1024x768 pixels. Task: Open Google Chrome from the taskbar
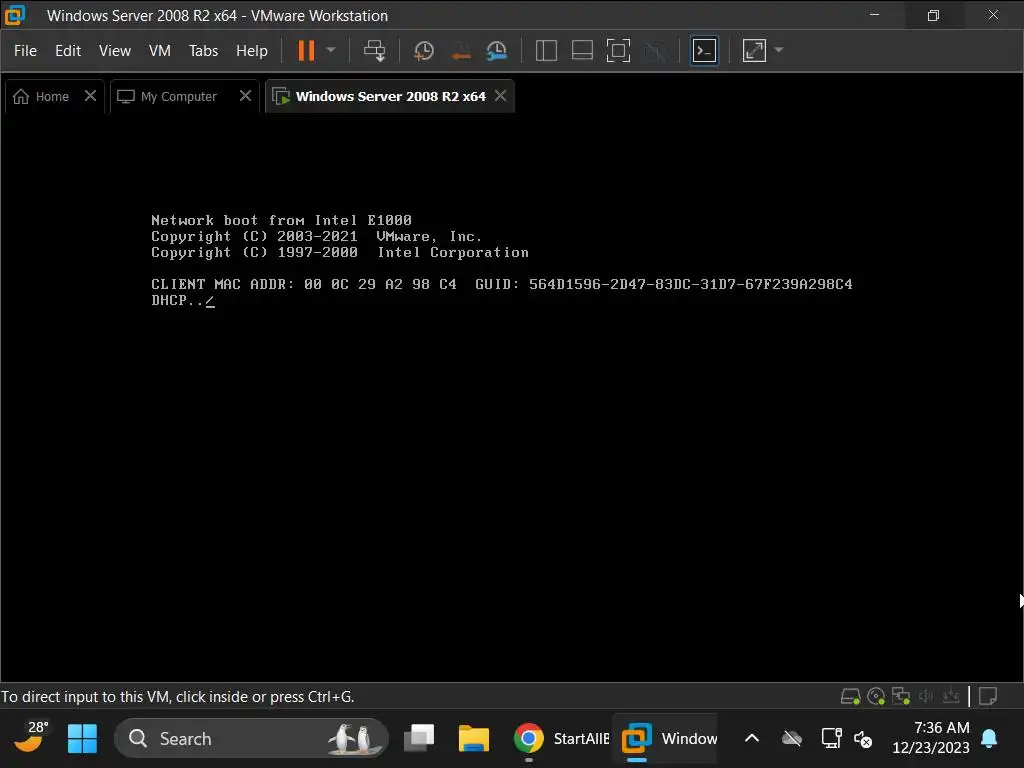coord(528,739)
